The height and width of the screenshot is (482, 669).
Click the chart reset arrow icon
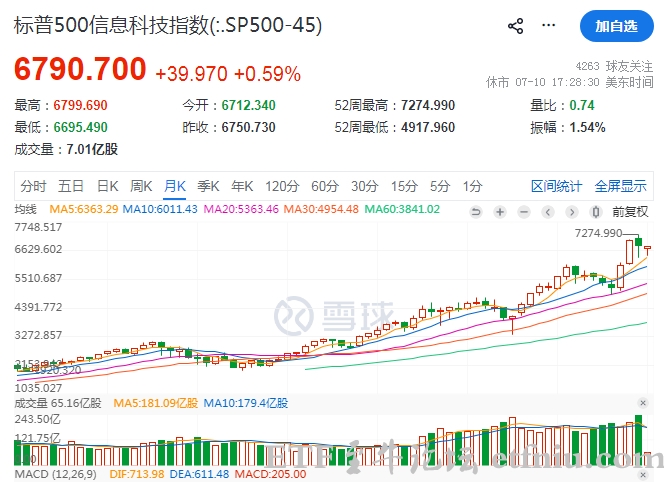[476, 212]
